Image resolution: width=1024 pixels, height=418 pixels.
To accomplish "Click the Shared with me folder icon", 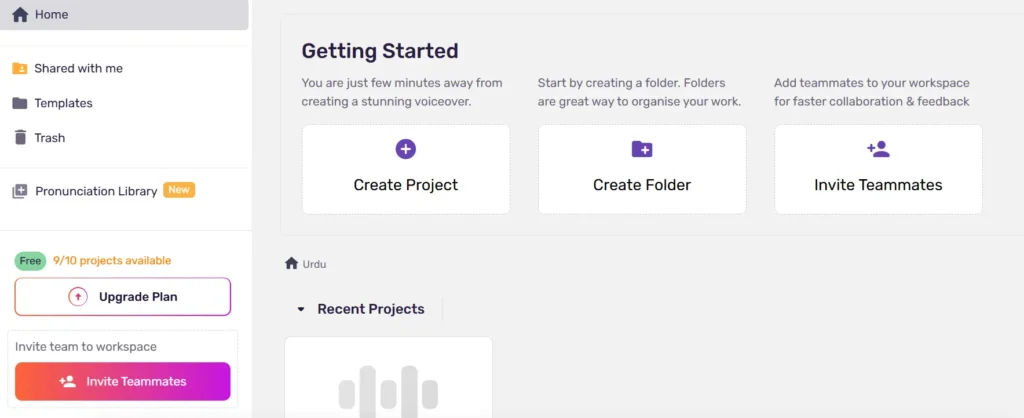I will pyautogui.click(x=20, y=69).
